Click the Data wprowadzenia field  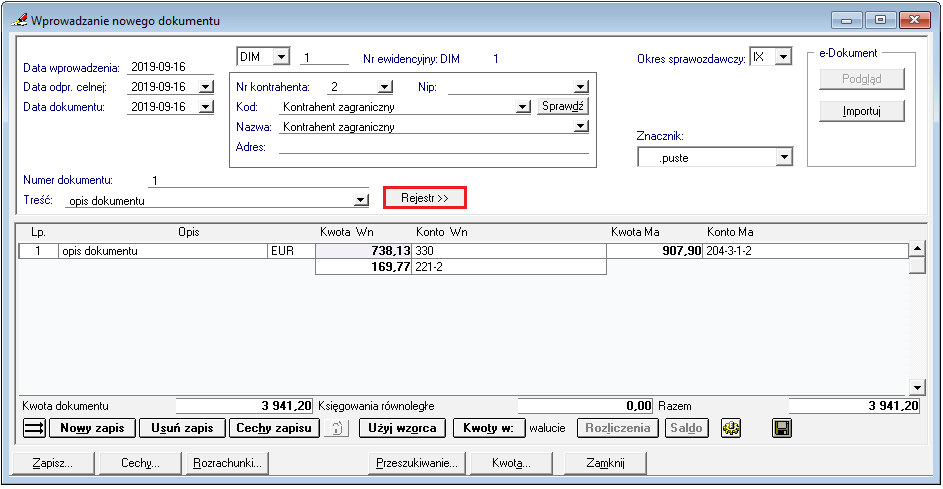pyautogui.click(x=170, y=67)
